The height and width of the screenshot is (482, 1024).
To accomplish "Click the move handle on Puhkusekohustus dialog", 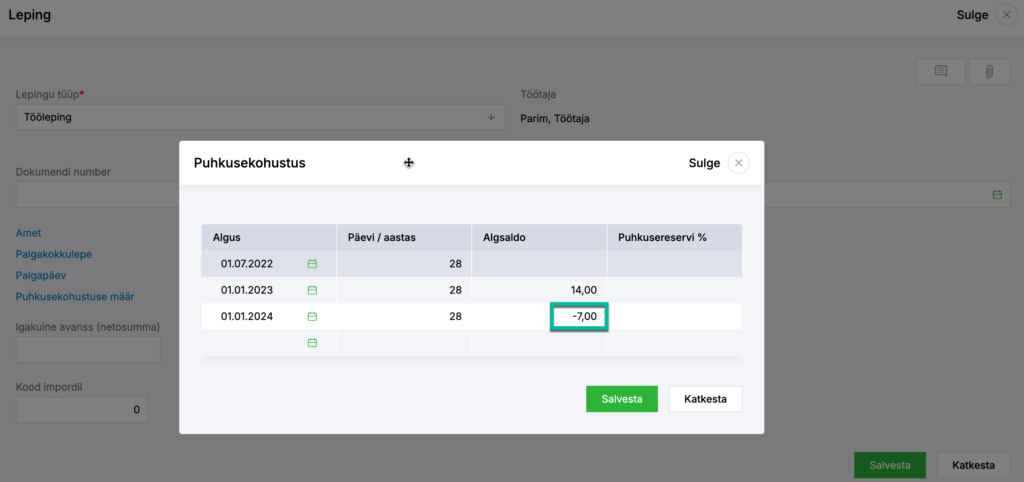I will pos(409,163).
